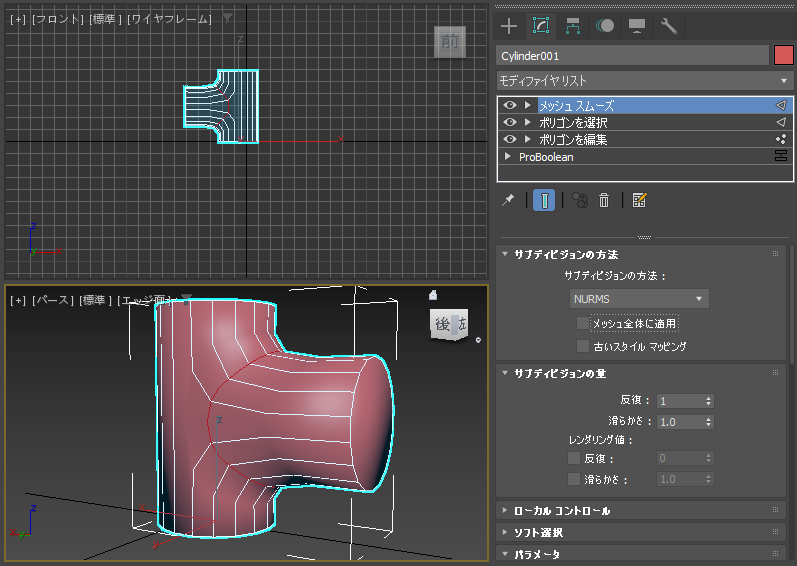Click the ローカル コントロール rollout grip handle

pos(775,510)
